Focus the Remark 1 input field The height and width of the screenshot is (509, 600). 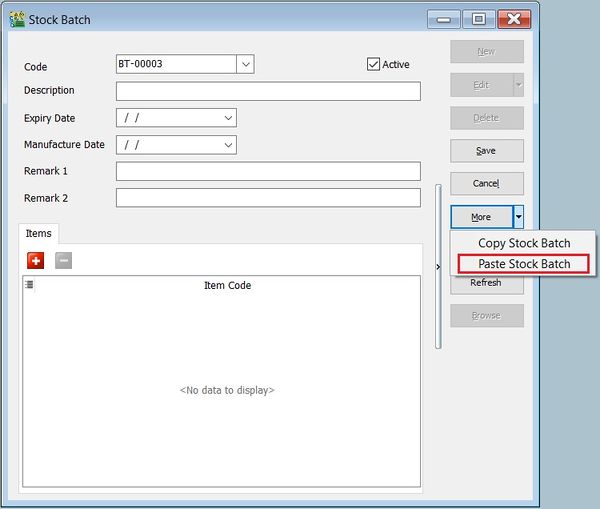point(268,172)
